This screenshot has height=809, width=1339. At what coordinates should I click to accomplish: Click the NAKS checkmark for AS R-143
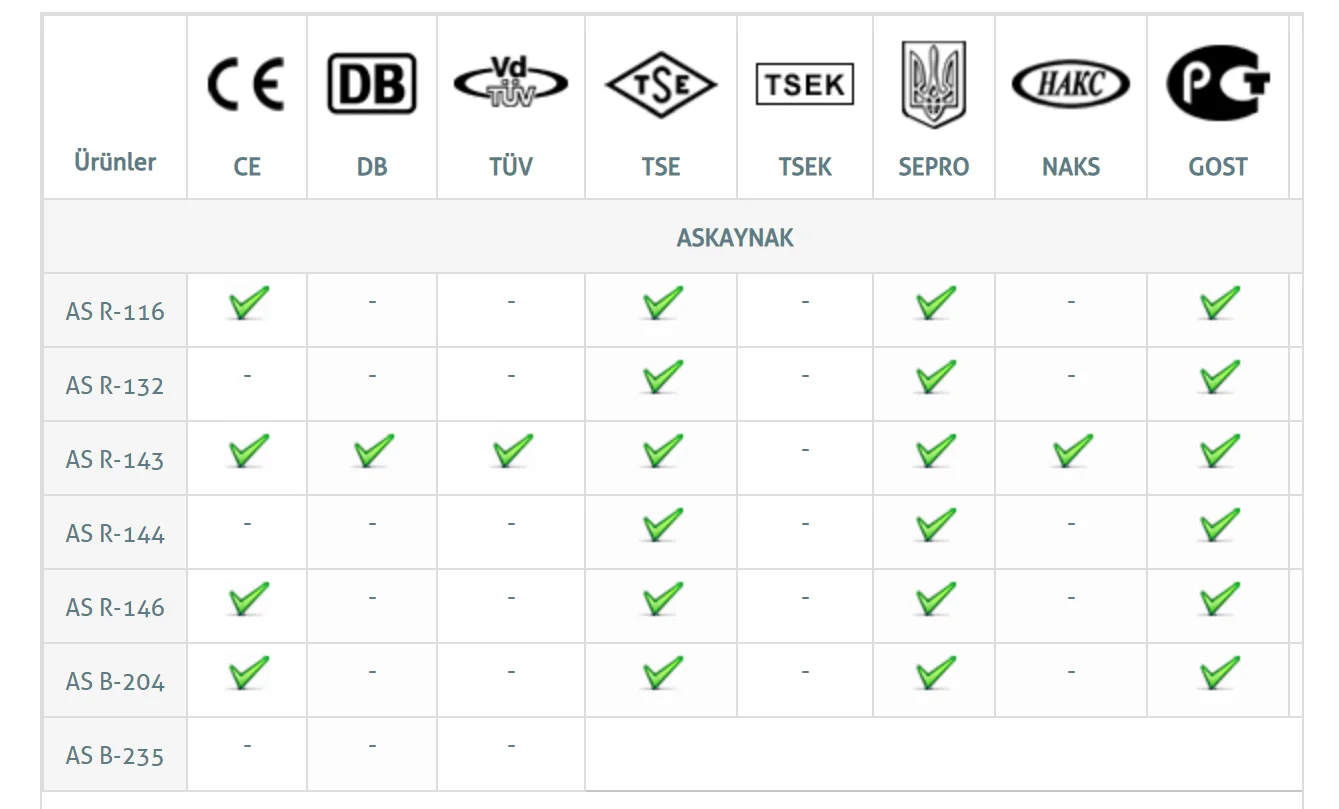pos(1072,450)
